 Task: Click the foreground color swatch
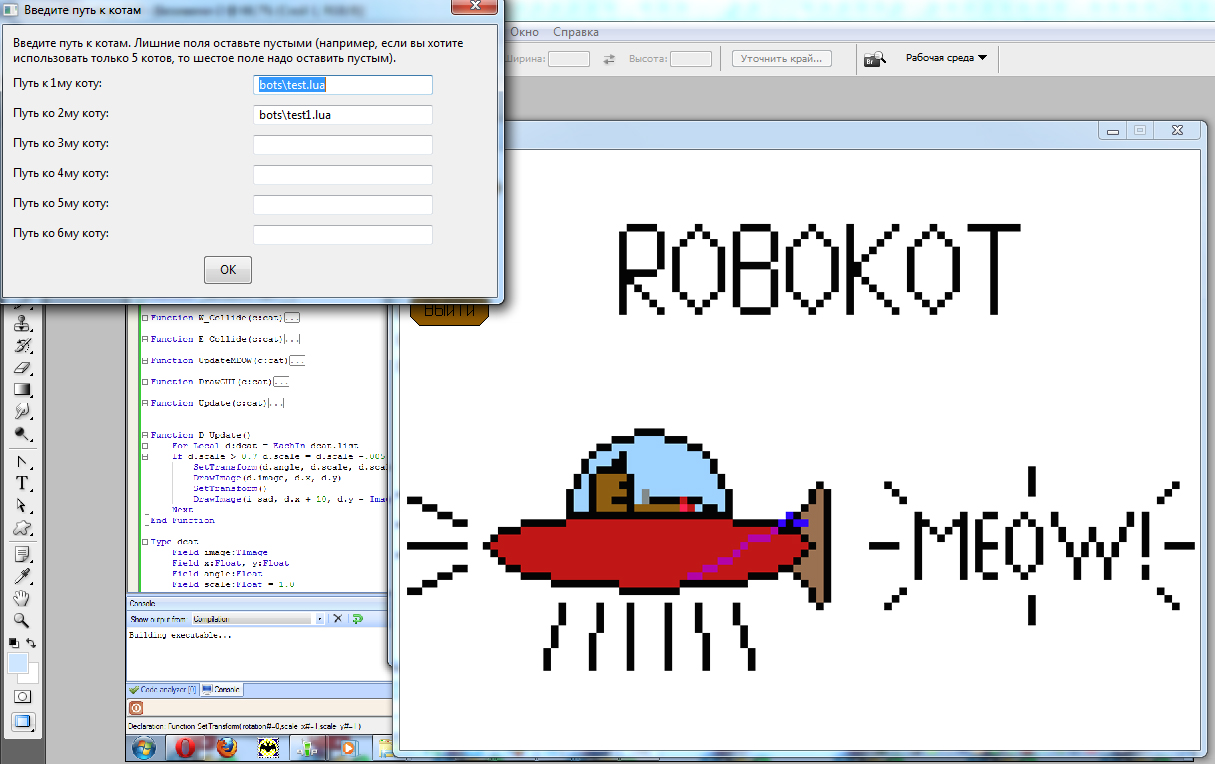tap(17, 662)
